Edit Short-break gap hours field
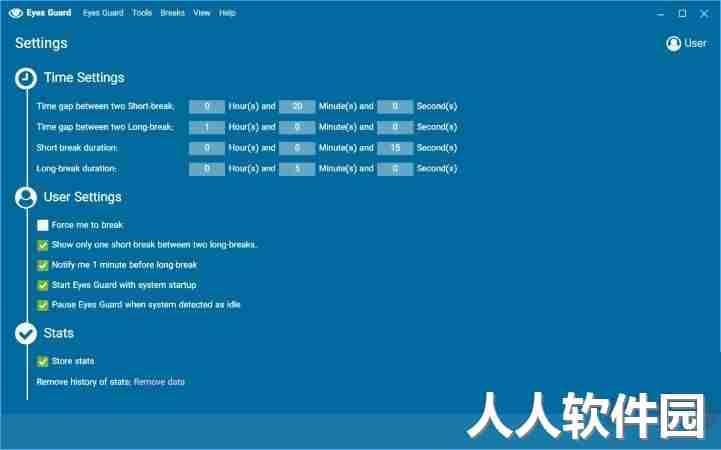Viewport: 721px width, 450px height. coord(207,107)
